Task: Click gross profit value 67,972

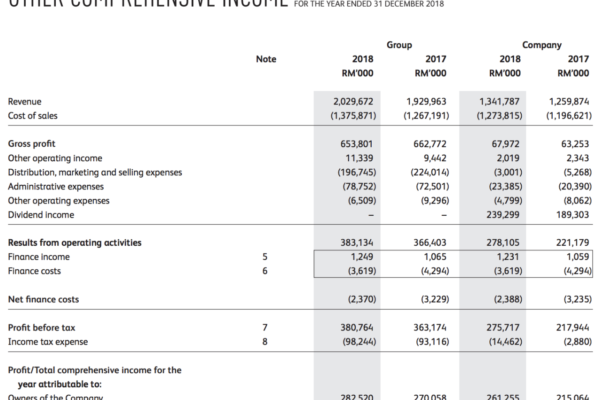Action: pos(505,144)
